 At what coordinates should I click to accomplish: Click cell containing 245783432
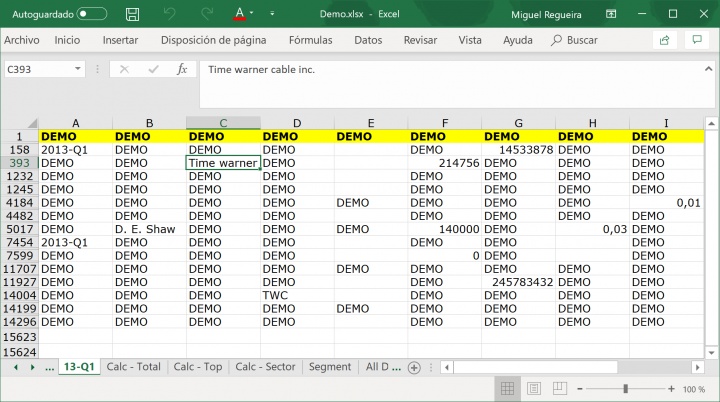pos(518,282)
